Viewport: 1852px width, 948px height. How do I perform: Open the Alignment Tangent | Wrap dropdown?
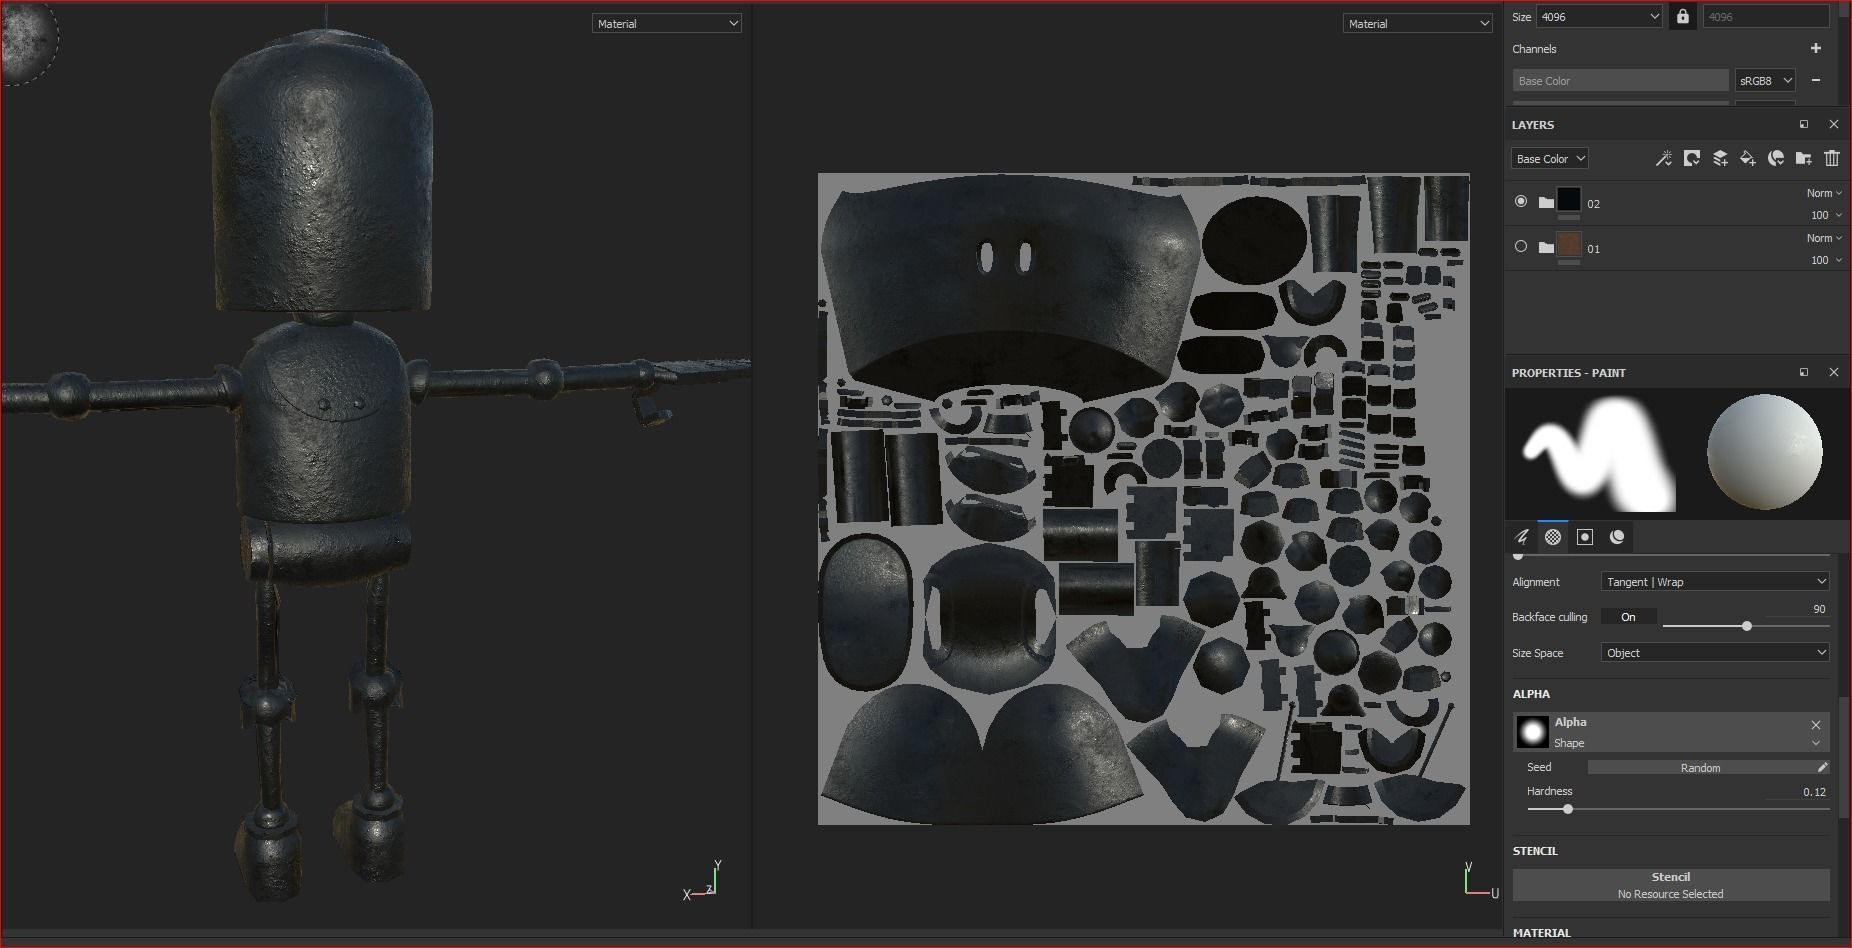coord(1715,582)
